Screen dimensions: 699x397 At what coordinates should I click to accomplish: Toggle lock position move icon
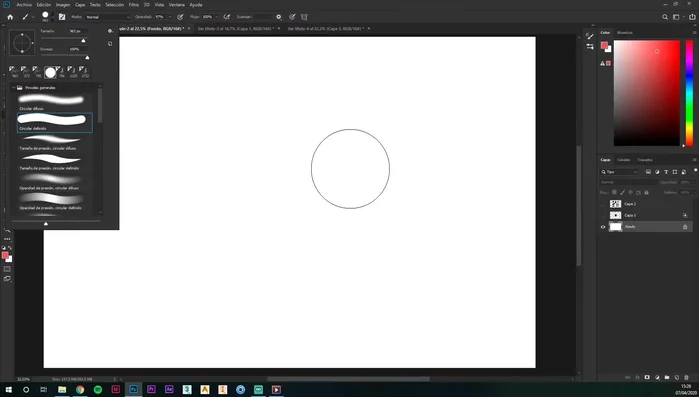(630, 192)
